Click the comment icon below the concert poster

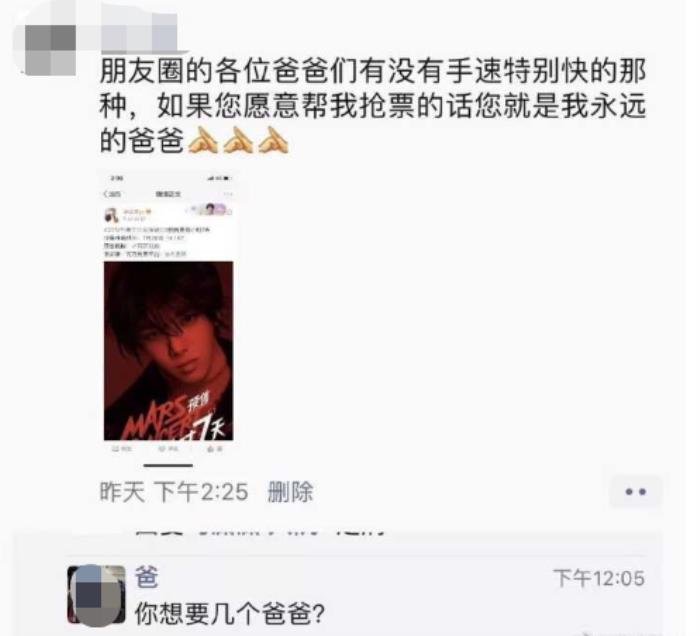[168, 449]
